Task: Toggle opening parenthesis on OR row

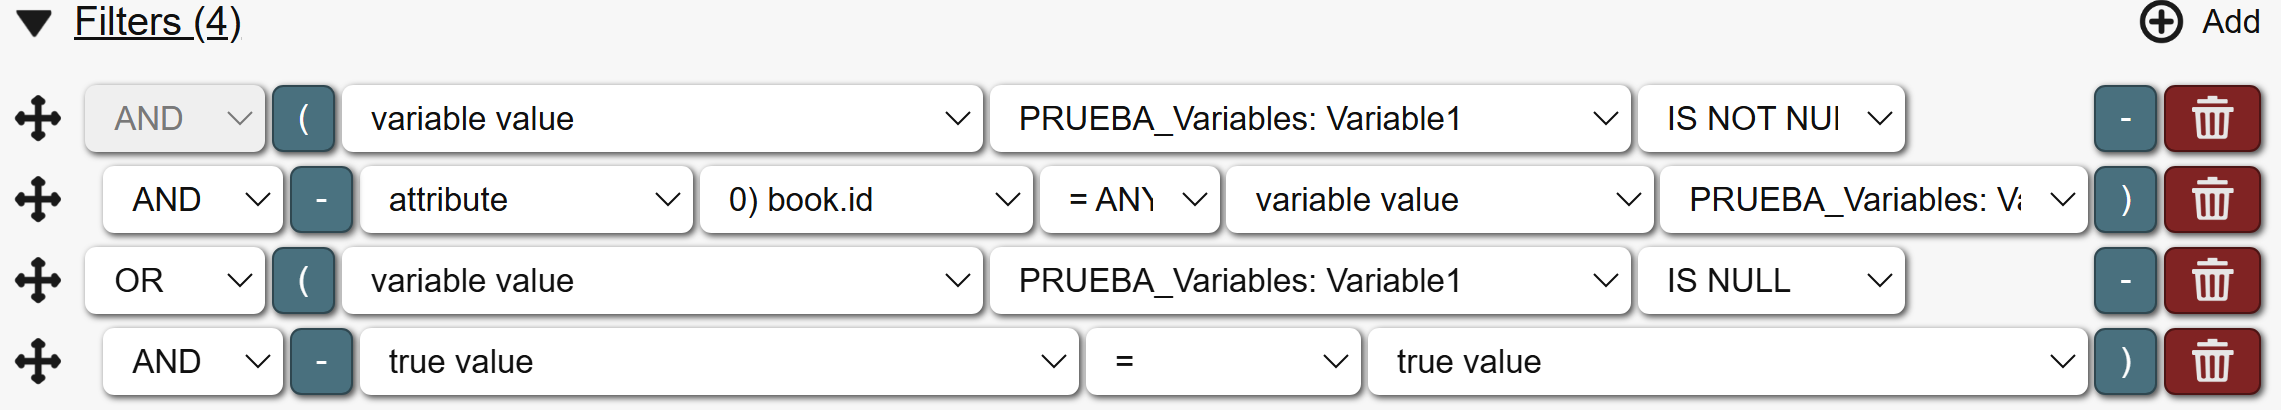Action: 303,281
